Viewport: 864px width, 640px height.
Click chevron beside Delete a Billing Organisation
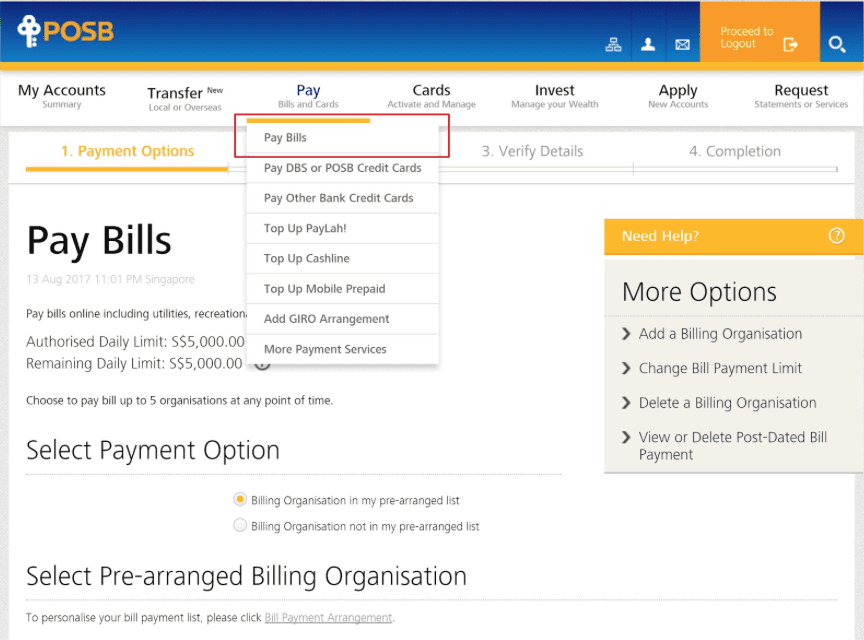pos(626,403)
